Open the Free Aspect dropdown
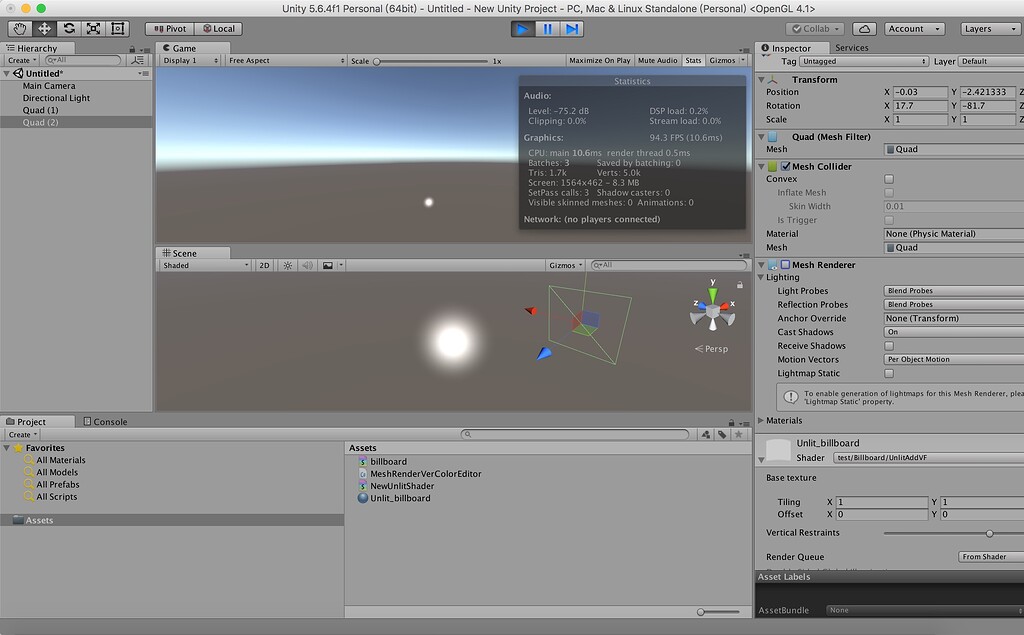The height and width of the screenshot is (635, 1024). coord(285,60)
